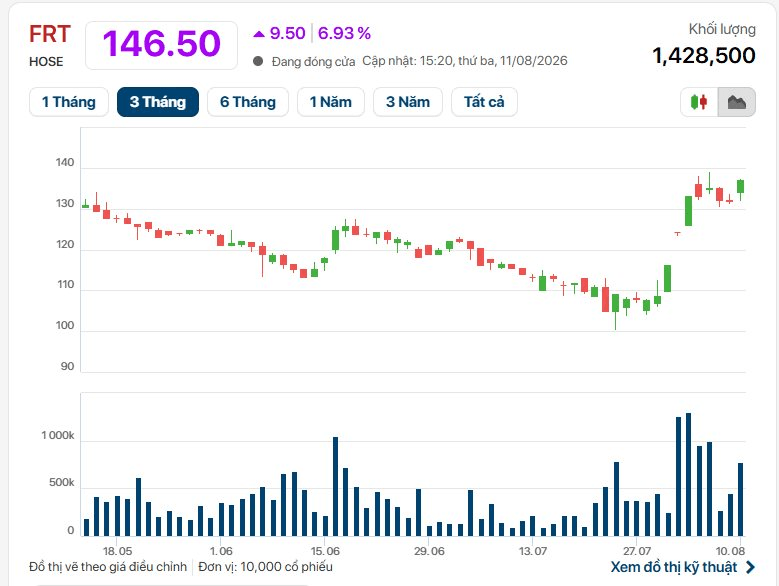779x586 pixels.
Task: Click the purple up-triangle change indicator
Action: coord(259,34)
